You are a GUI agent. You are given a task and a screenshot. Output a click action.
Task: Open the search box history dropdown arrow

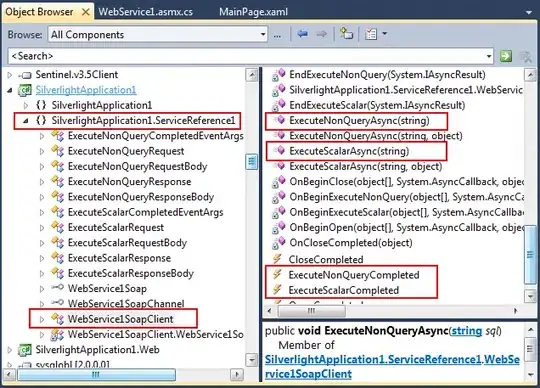tap(489, 56)
